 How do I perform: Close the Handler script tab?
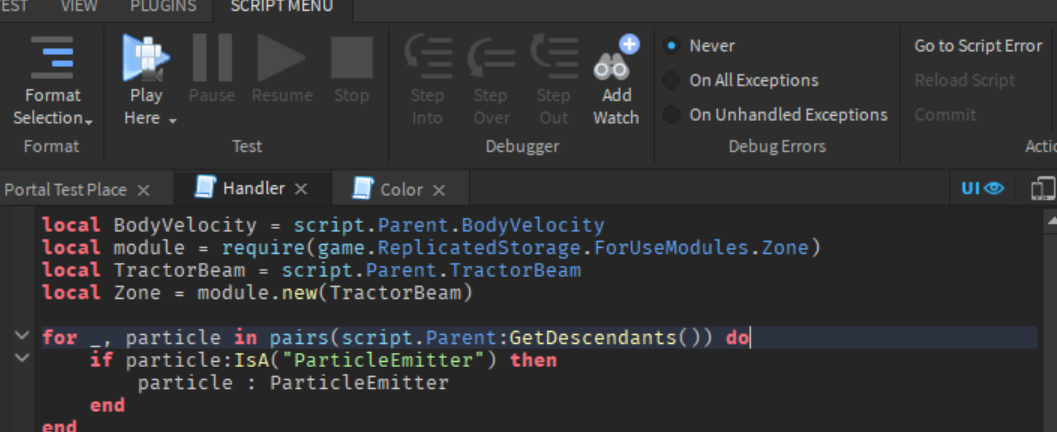click(x=301, y=189)
